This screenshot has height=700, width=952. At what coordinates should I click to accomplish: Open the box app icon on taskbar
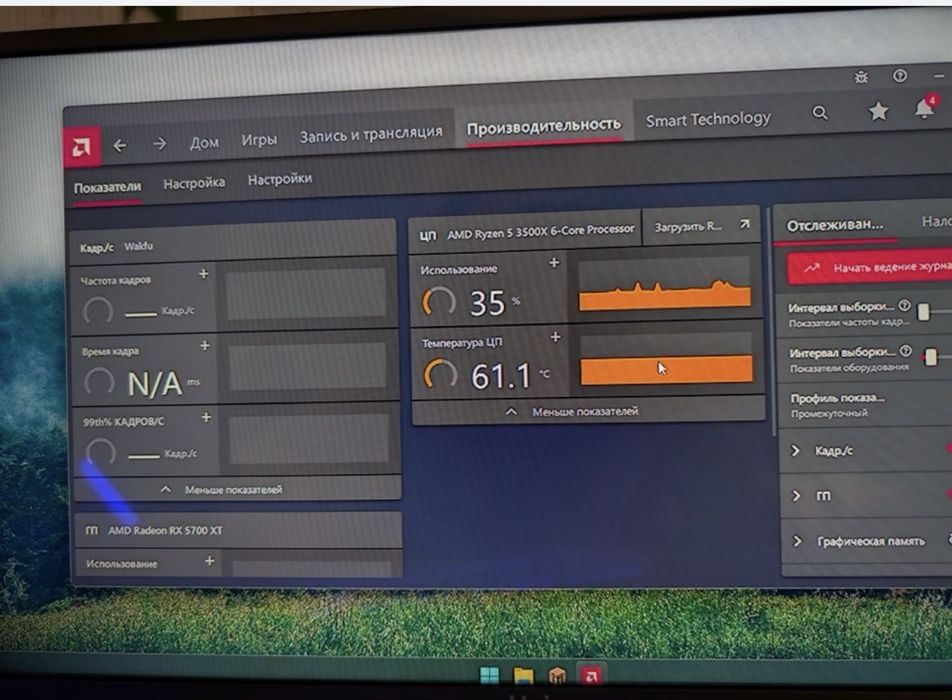tap(557, 675)
